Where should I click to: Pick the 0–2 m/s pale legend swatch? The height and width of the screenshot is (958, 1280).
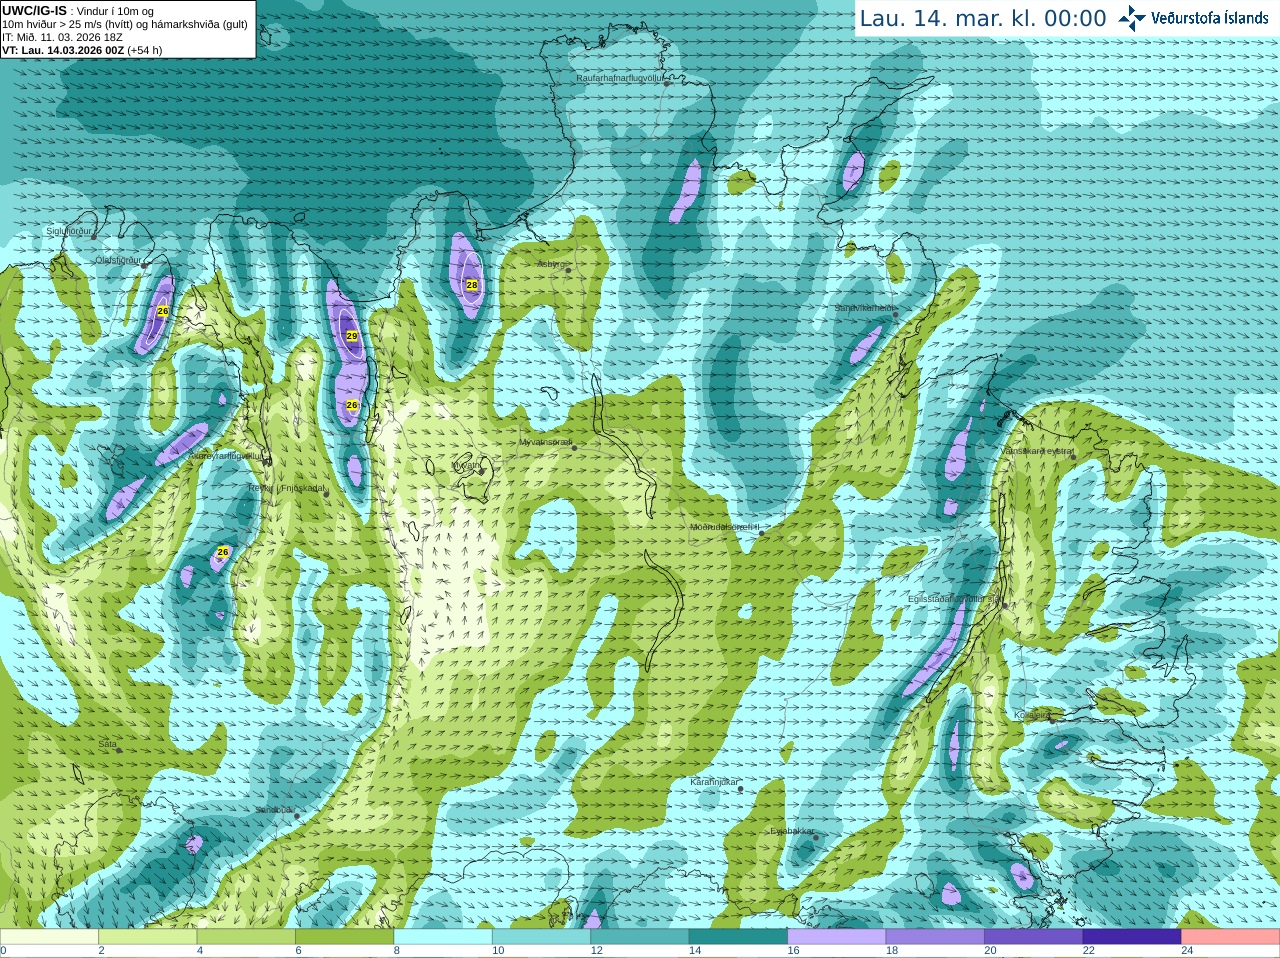click(49, 937)
